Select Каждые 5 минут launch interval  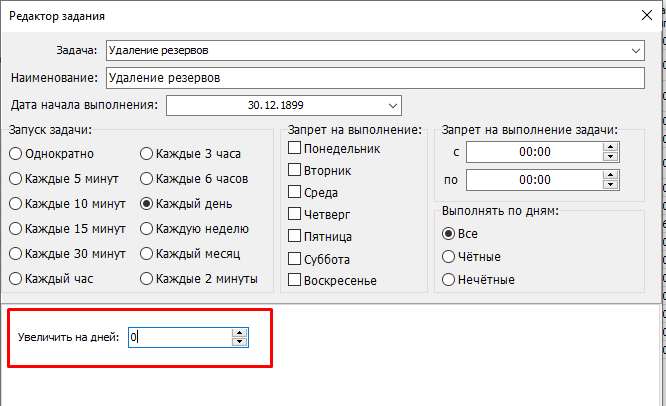click(16, 178)
